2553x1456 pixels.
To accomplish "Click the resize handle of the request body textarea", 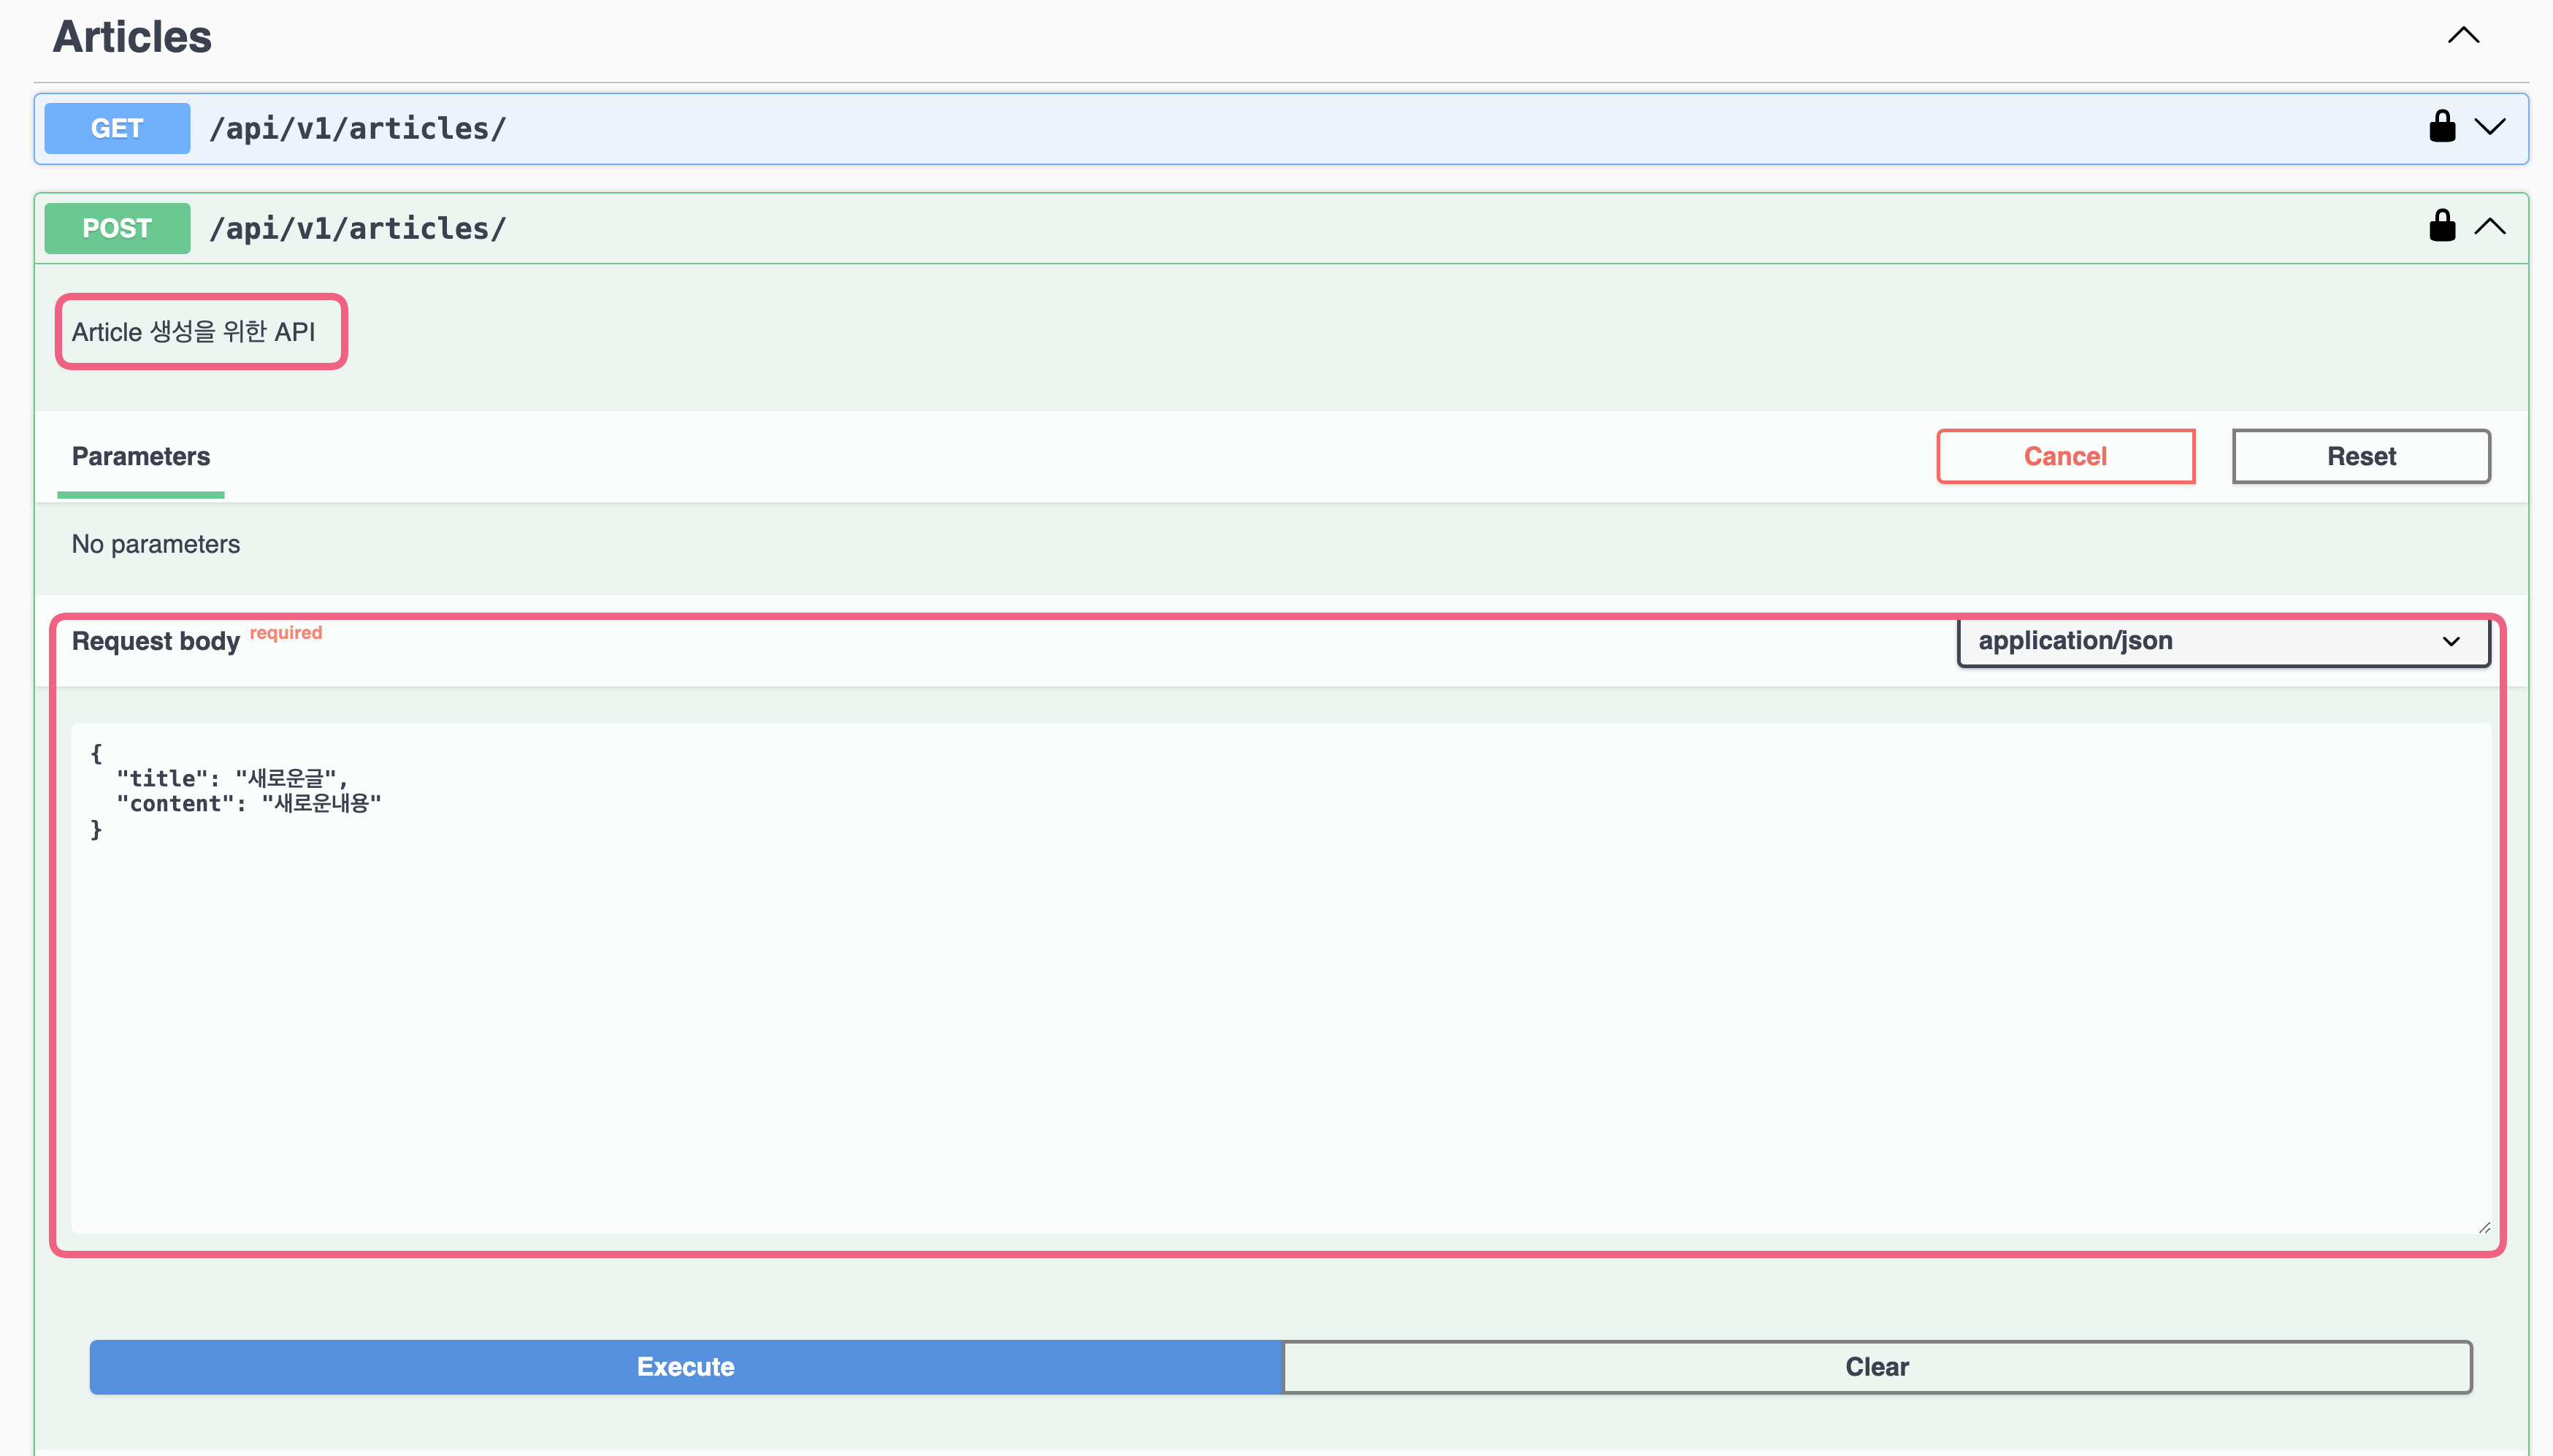I will tap(2484, 1227).
